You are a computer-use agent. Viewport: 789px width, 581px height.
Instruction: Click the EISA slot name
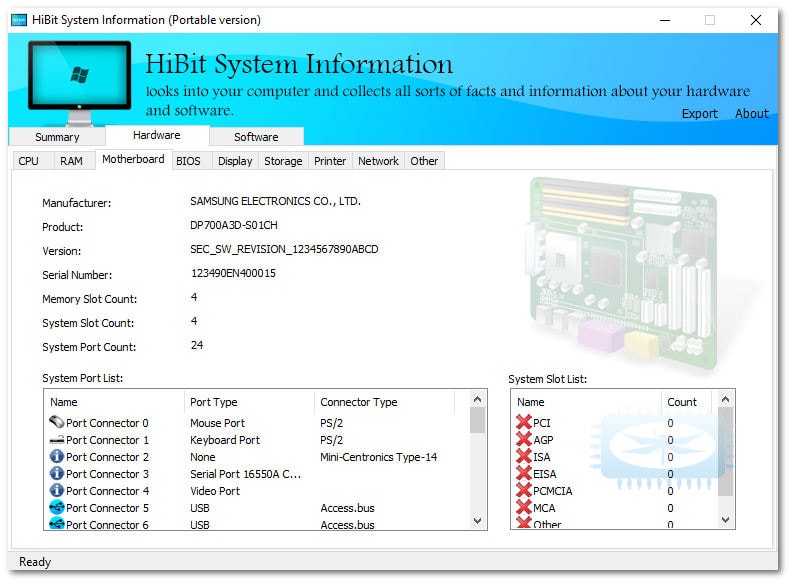[544, 474]
